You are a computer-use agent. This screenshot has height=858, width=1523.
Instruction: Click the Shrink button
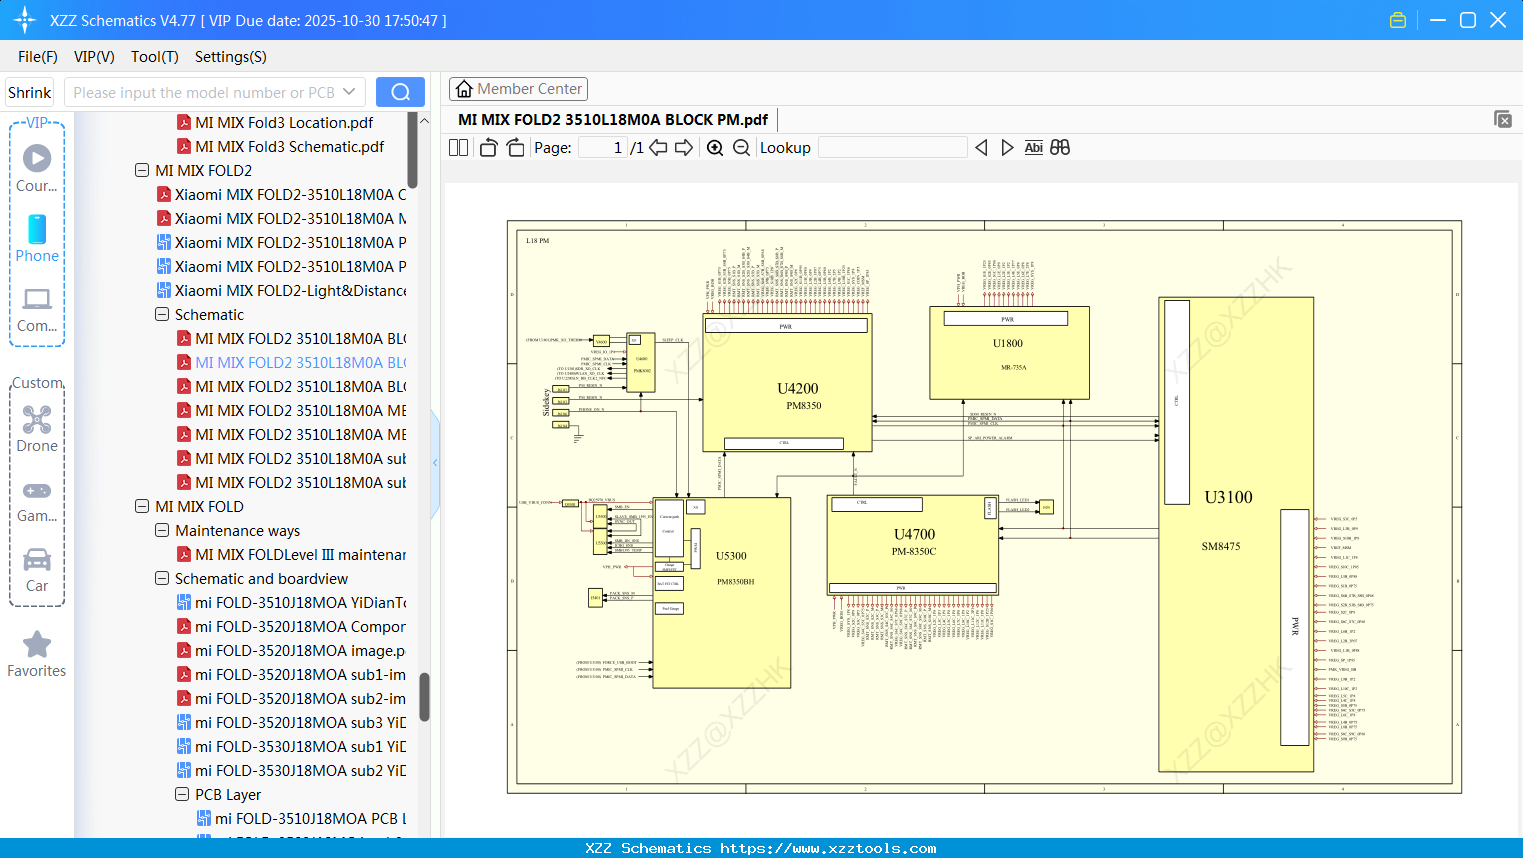click(x=30, y=92)
